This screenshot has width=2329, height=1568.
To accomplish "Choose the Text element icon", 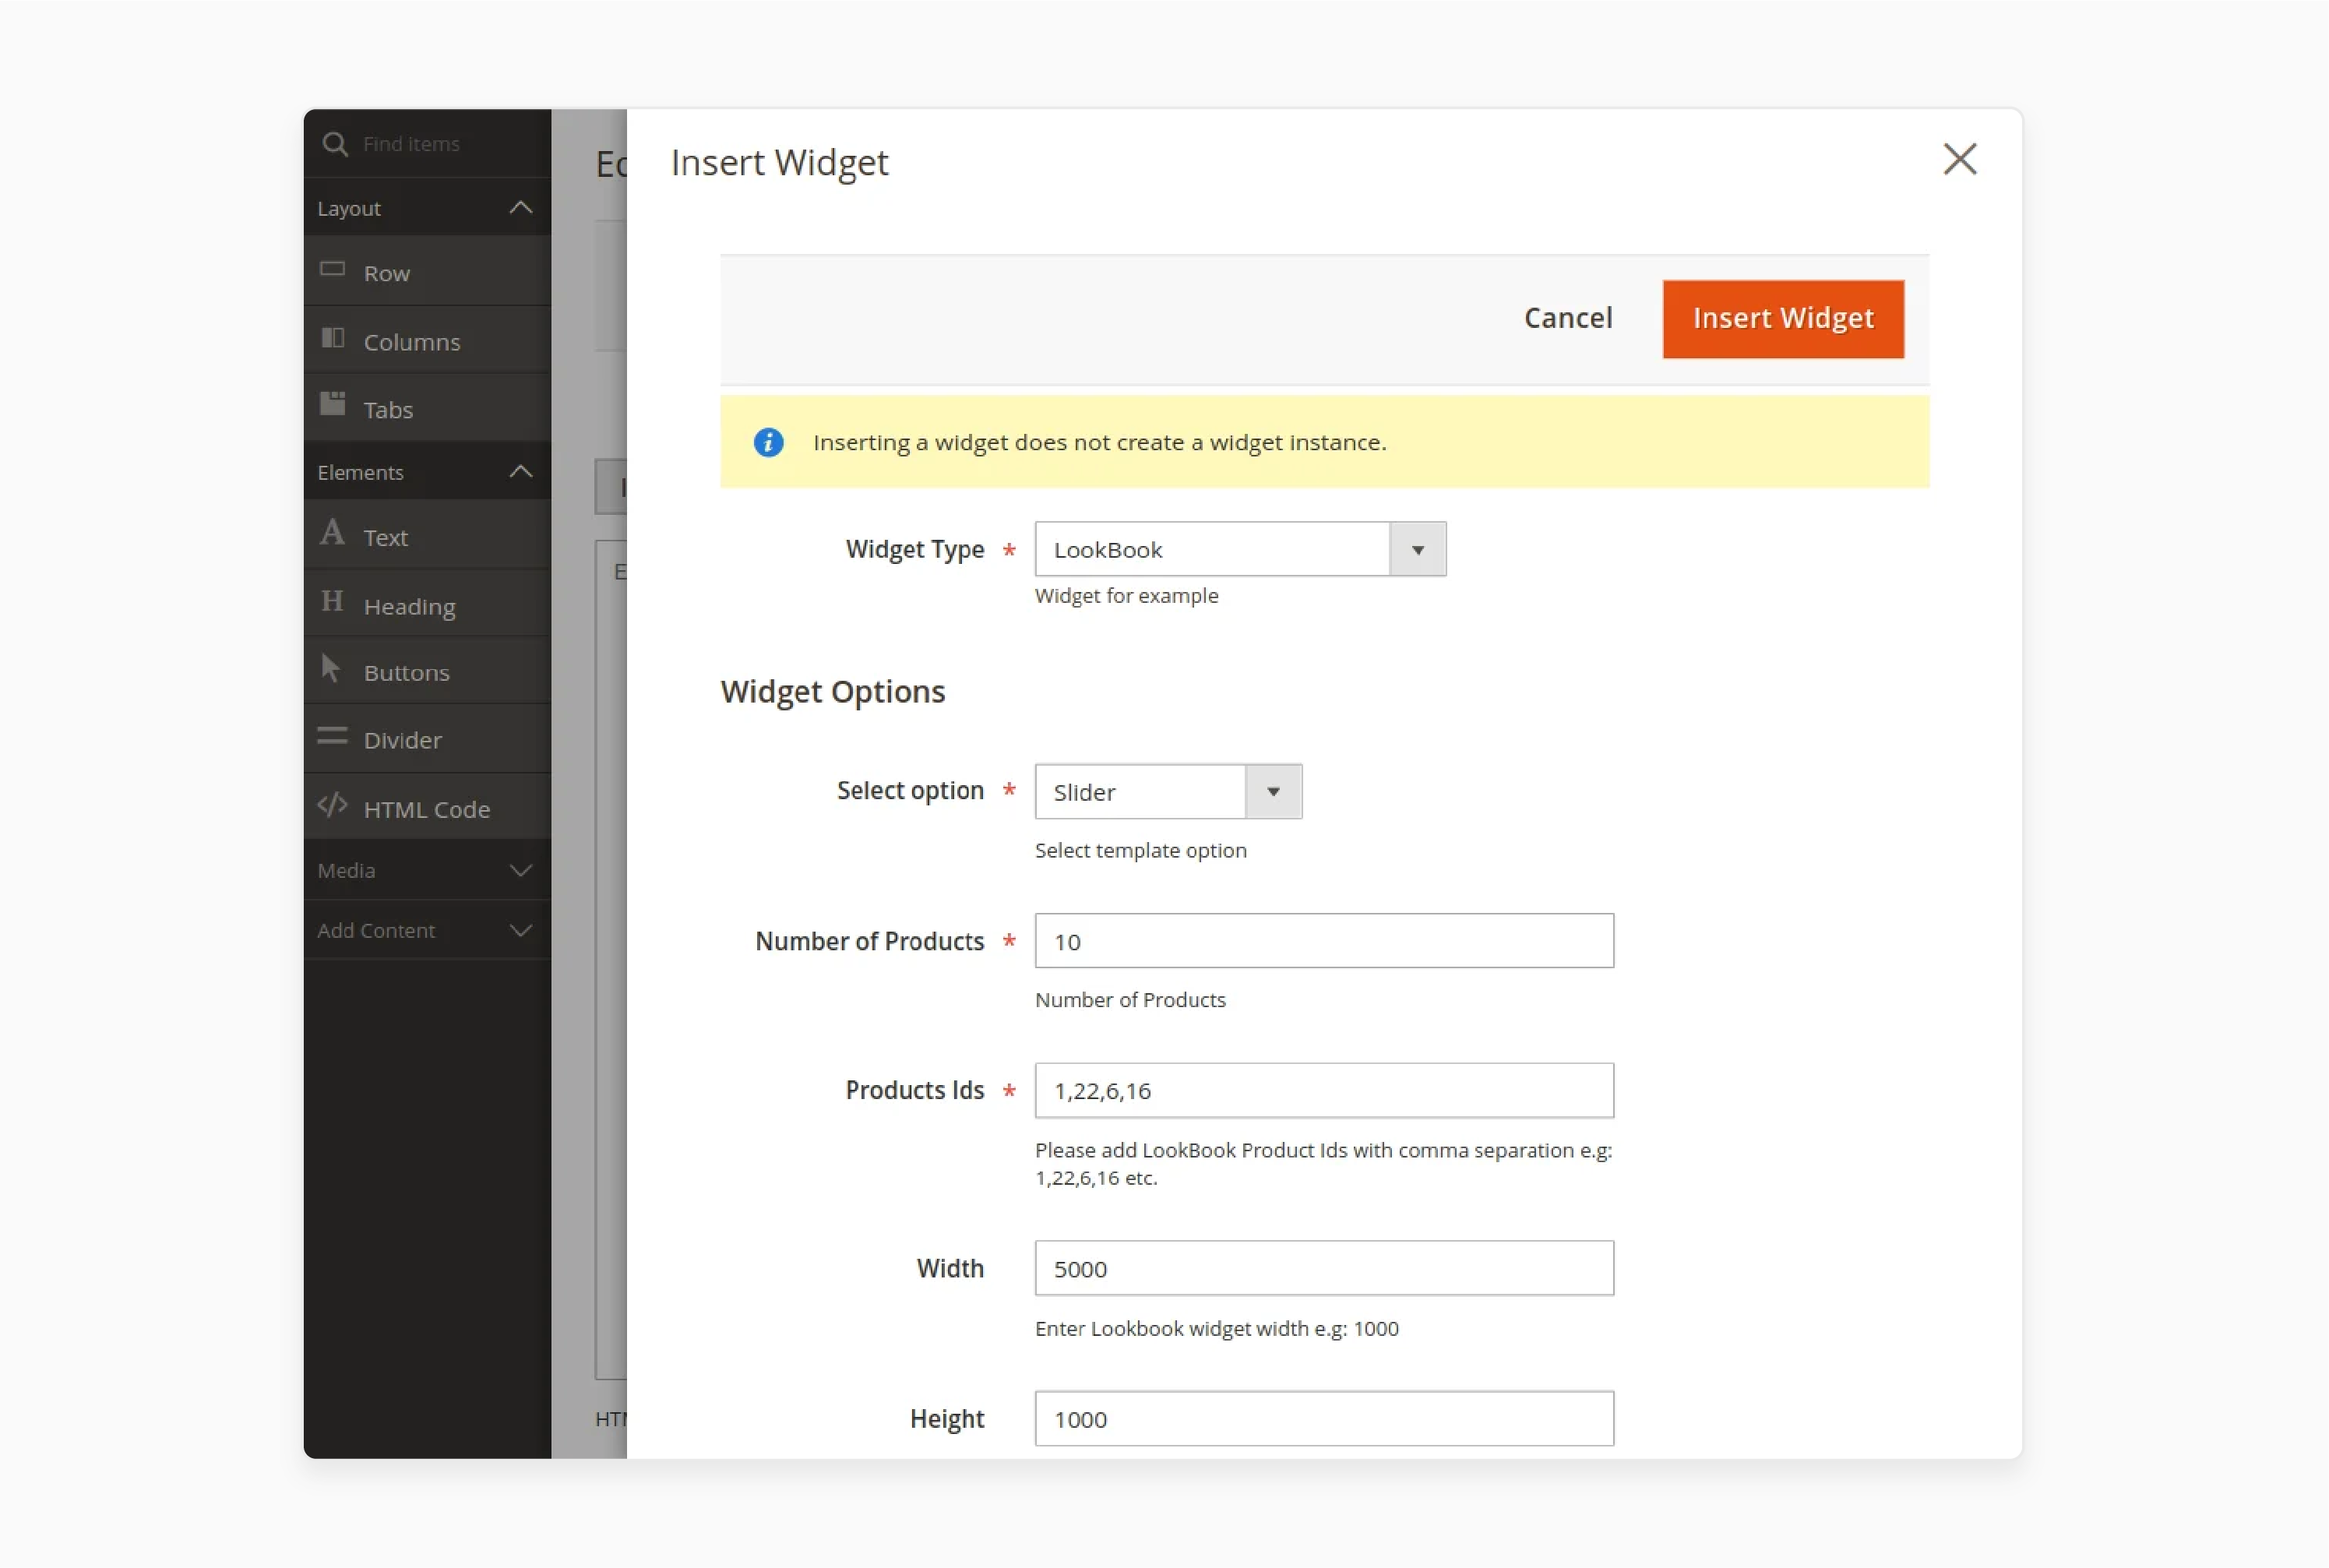I will coord(332,532).
